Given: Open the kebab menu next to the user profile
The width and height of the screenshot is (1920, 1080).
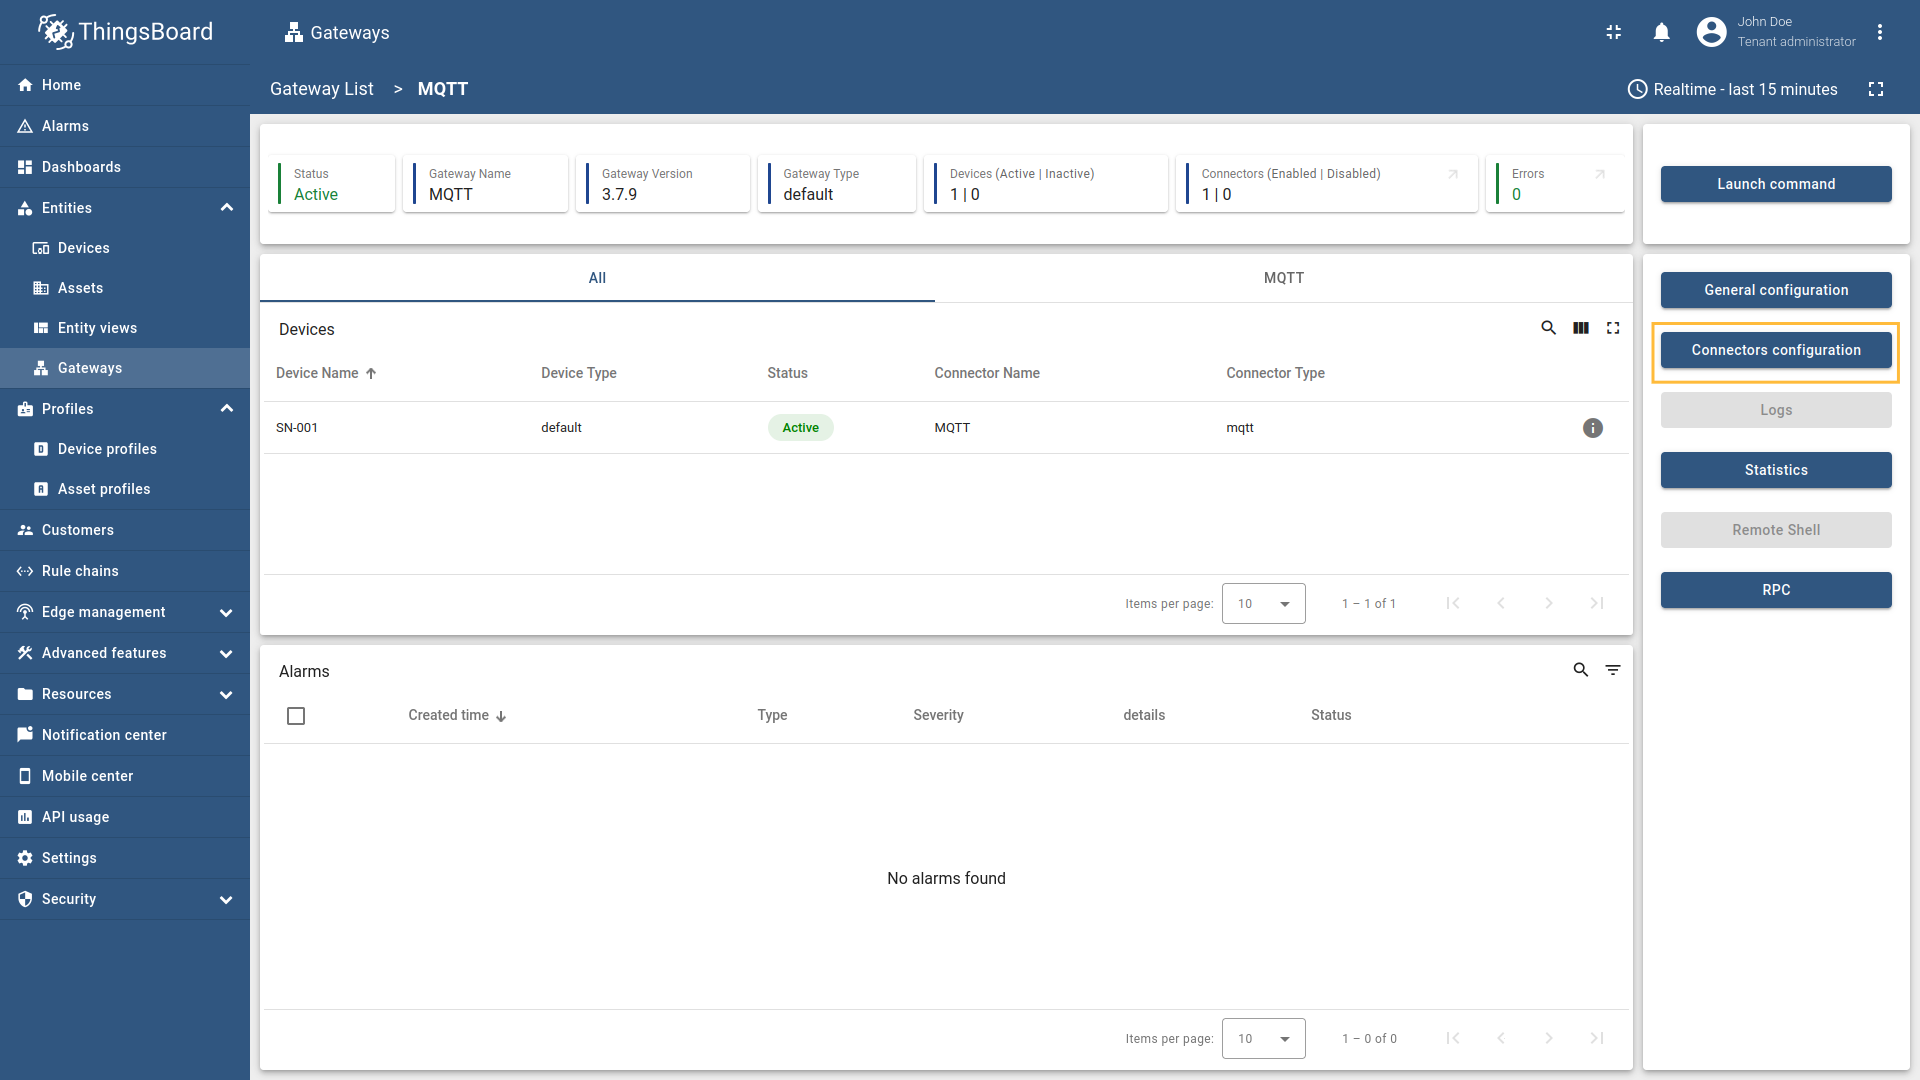Looking at the screenshot, I should pyautogui.click(x=1880, y=32).
